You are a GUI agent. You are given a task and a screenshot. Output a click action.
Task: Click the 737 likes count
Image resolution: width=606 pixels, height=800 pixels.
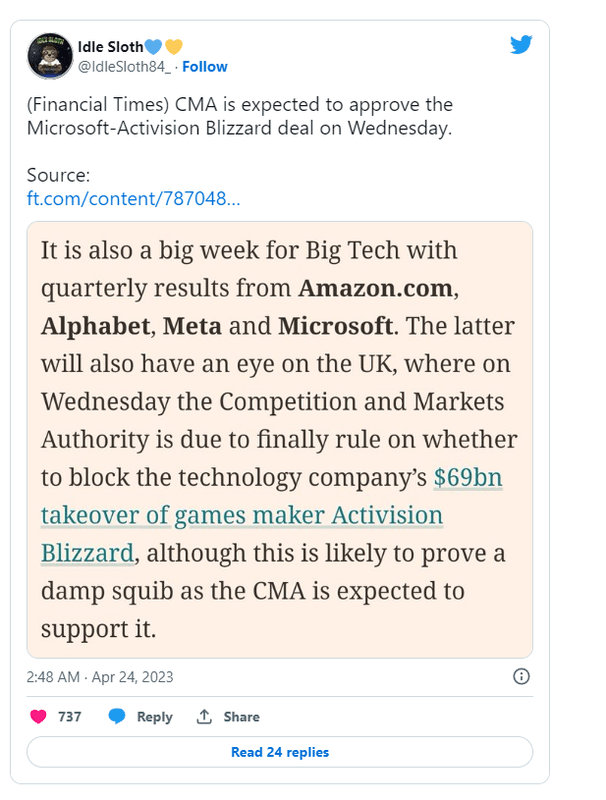point(69,717)
